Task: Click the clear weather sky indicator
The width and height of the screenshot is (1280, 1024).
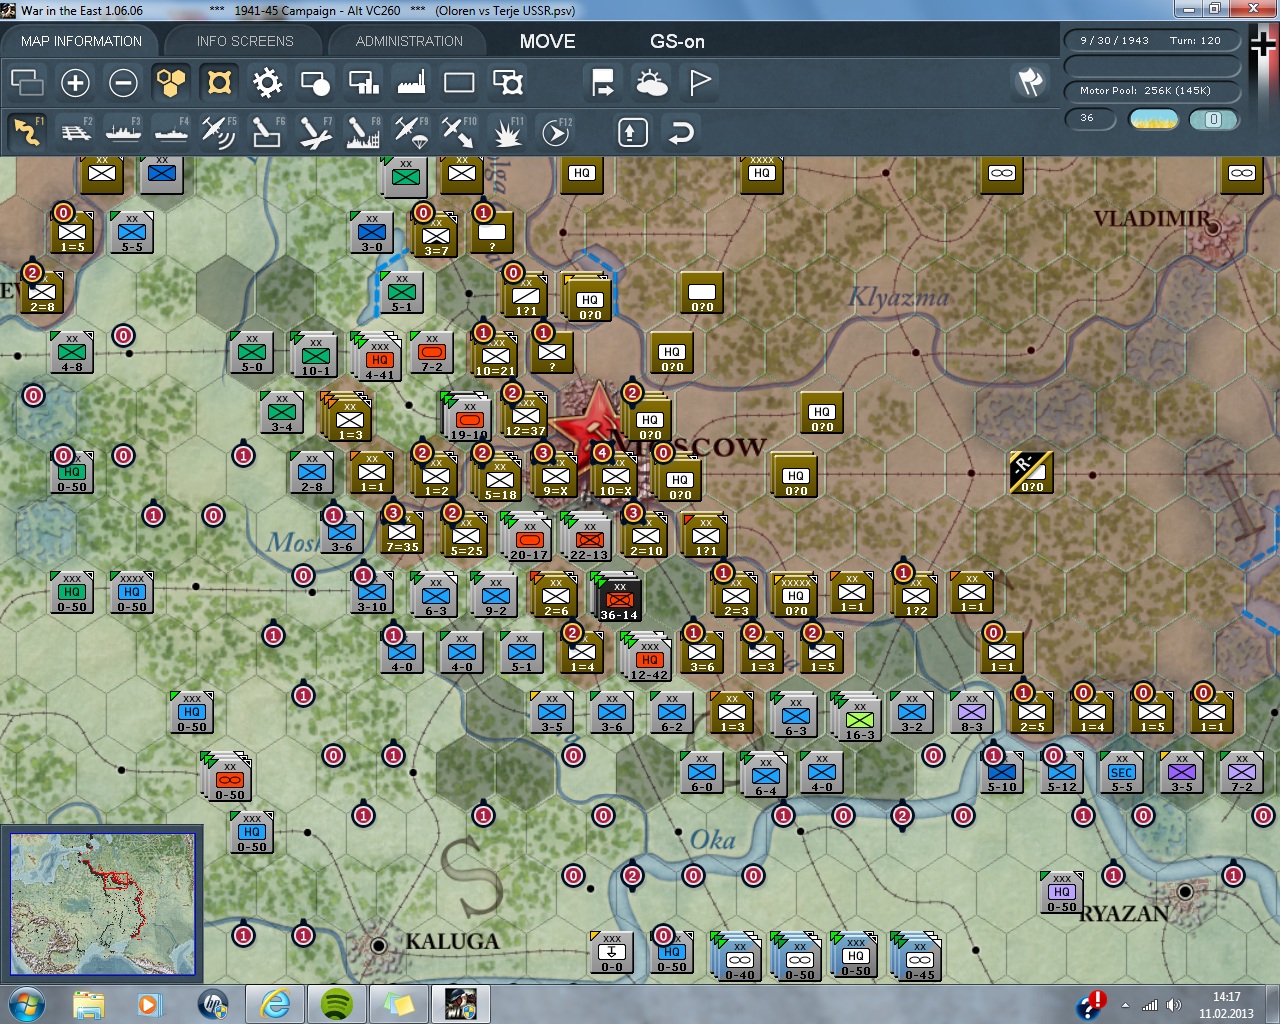Action: (x=1153, y=119)
